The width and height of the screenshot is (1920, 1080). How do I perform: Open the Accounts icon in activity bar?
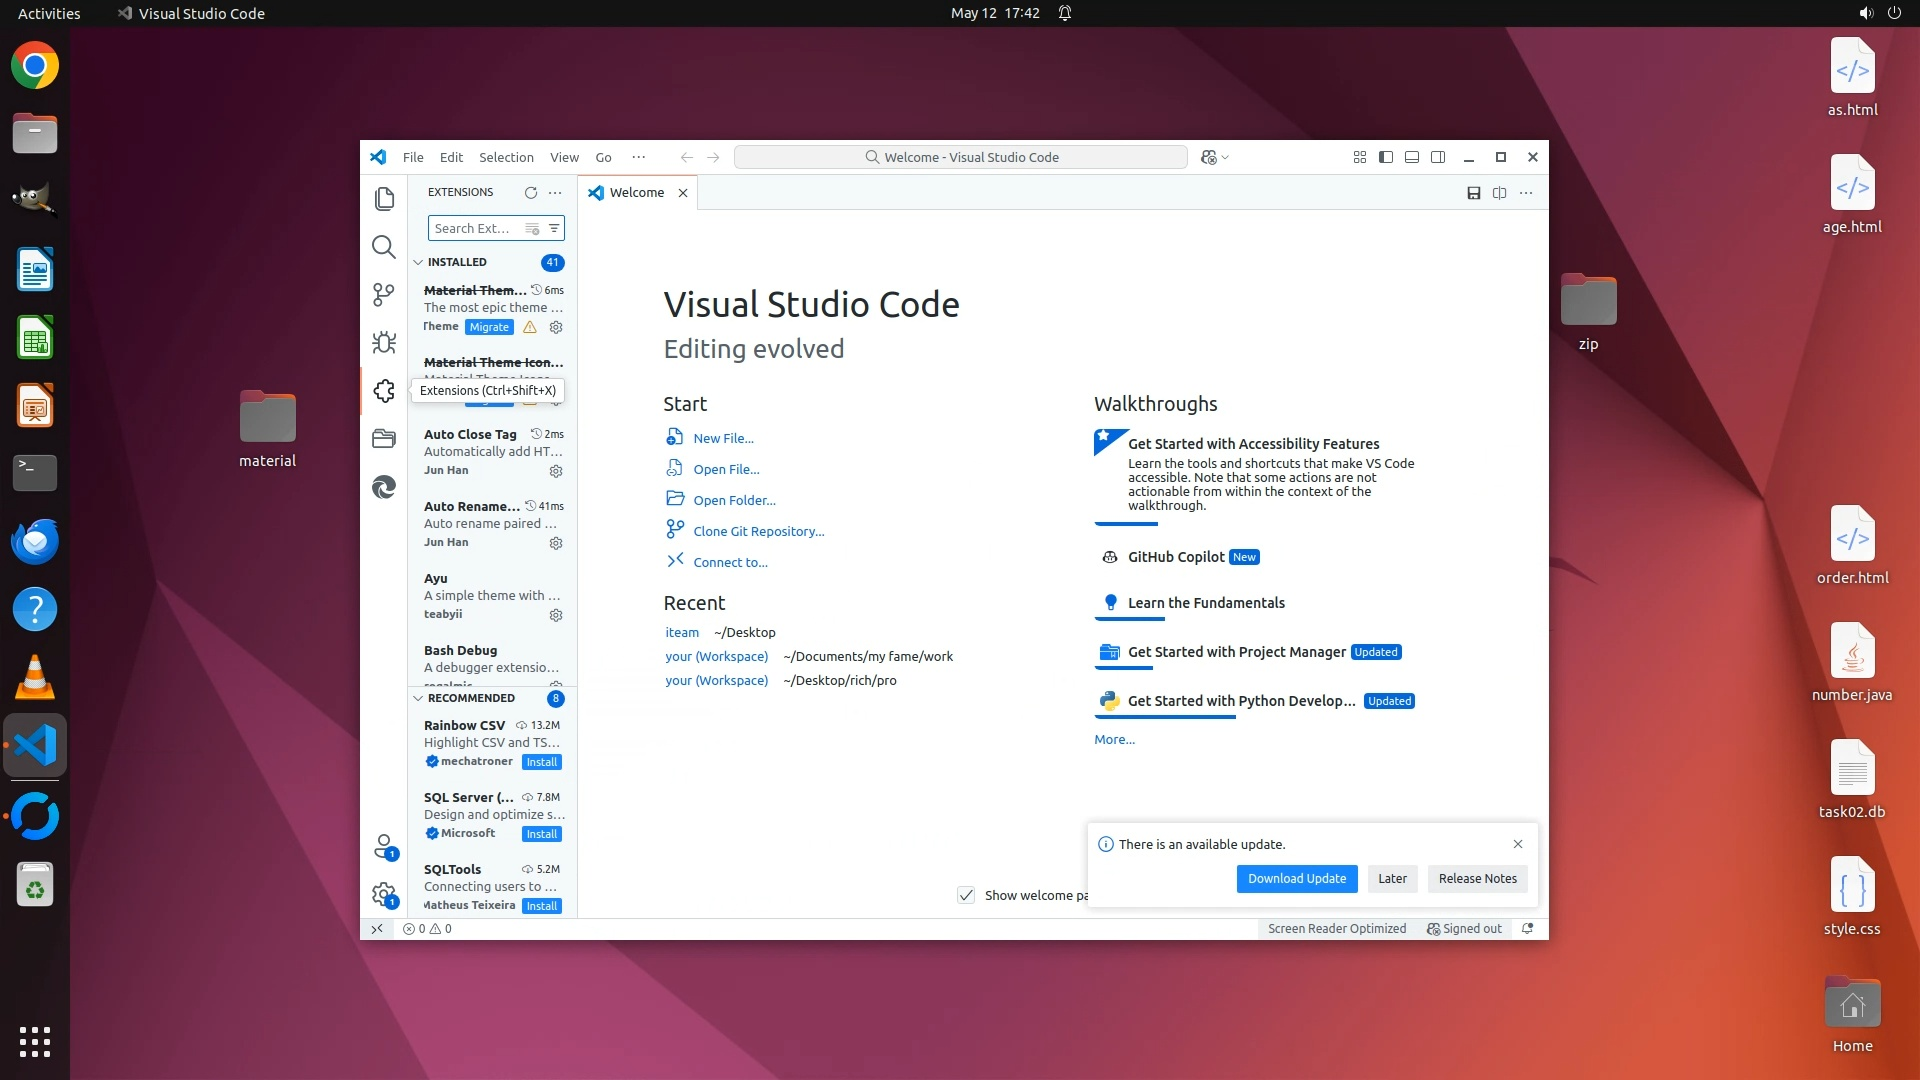384,847
